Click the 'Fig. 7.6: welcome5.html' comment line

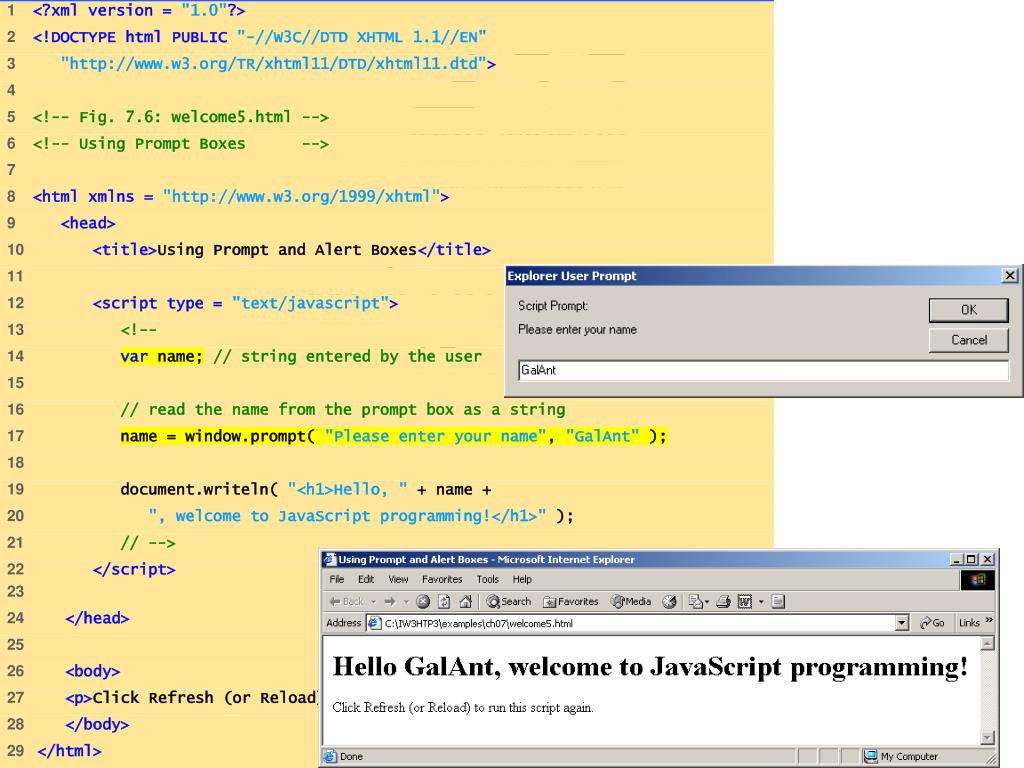click(x=181, y=117)
